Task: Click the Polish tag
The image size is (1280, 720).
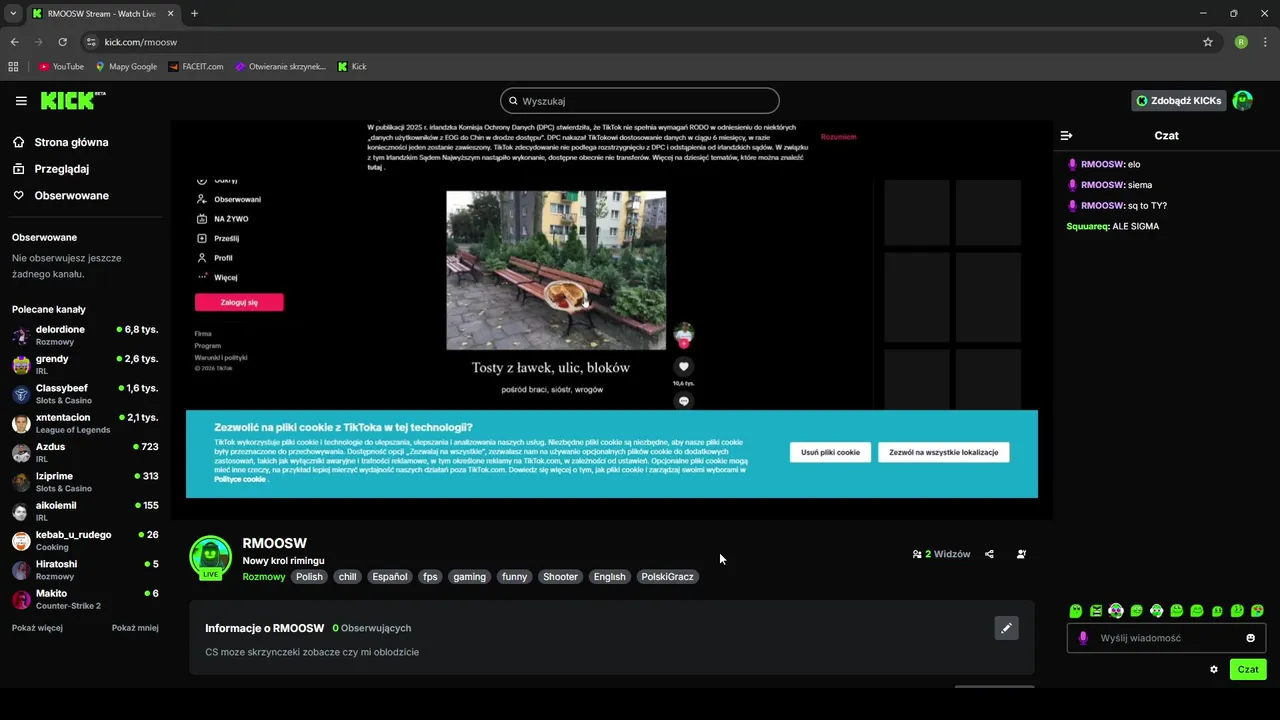Action: pyautogui.click(x=309, y=577)
